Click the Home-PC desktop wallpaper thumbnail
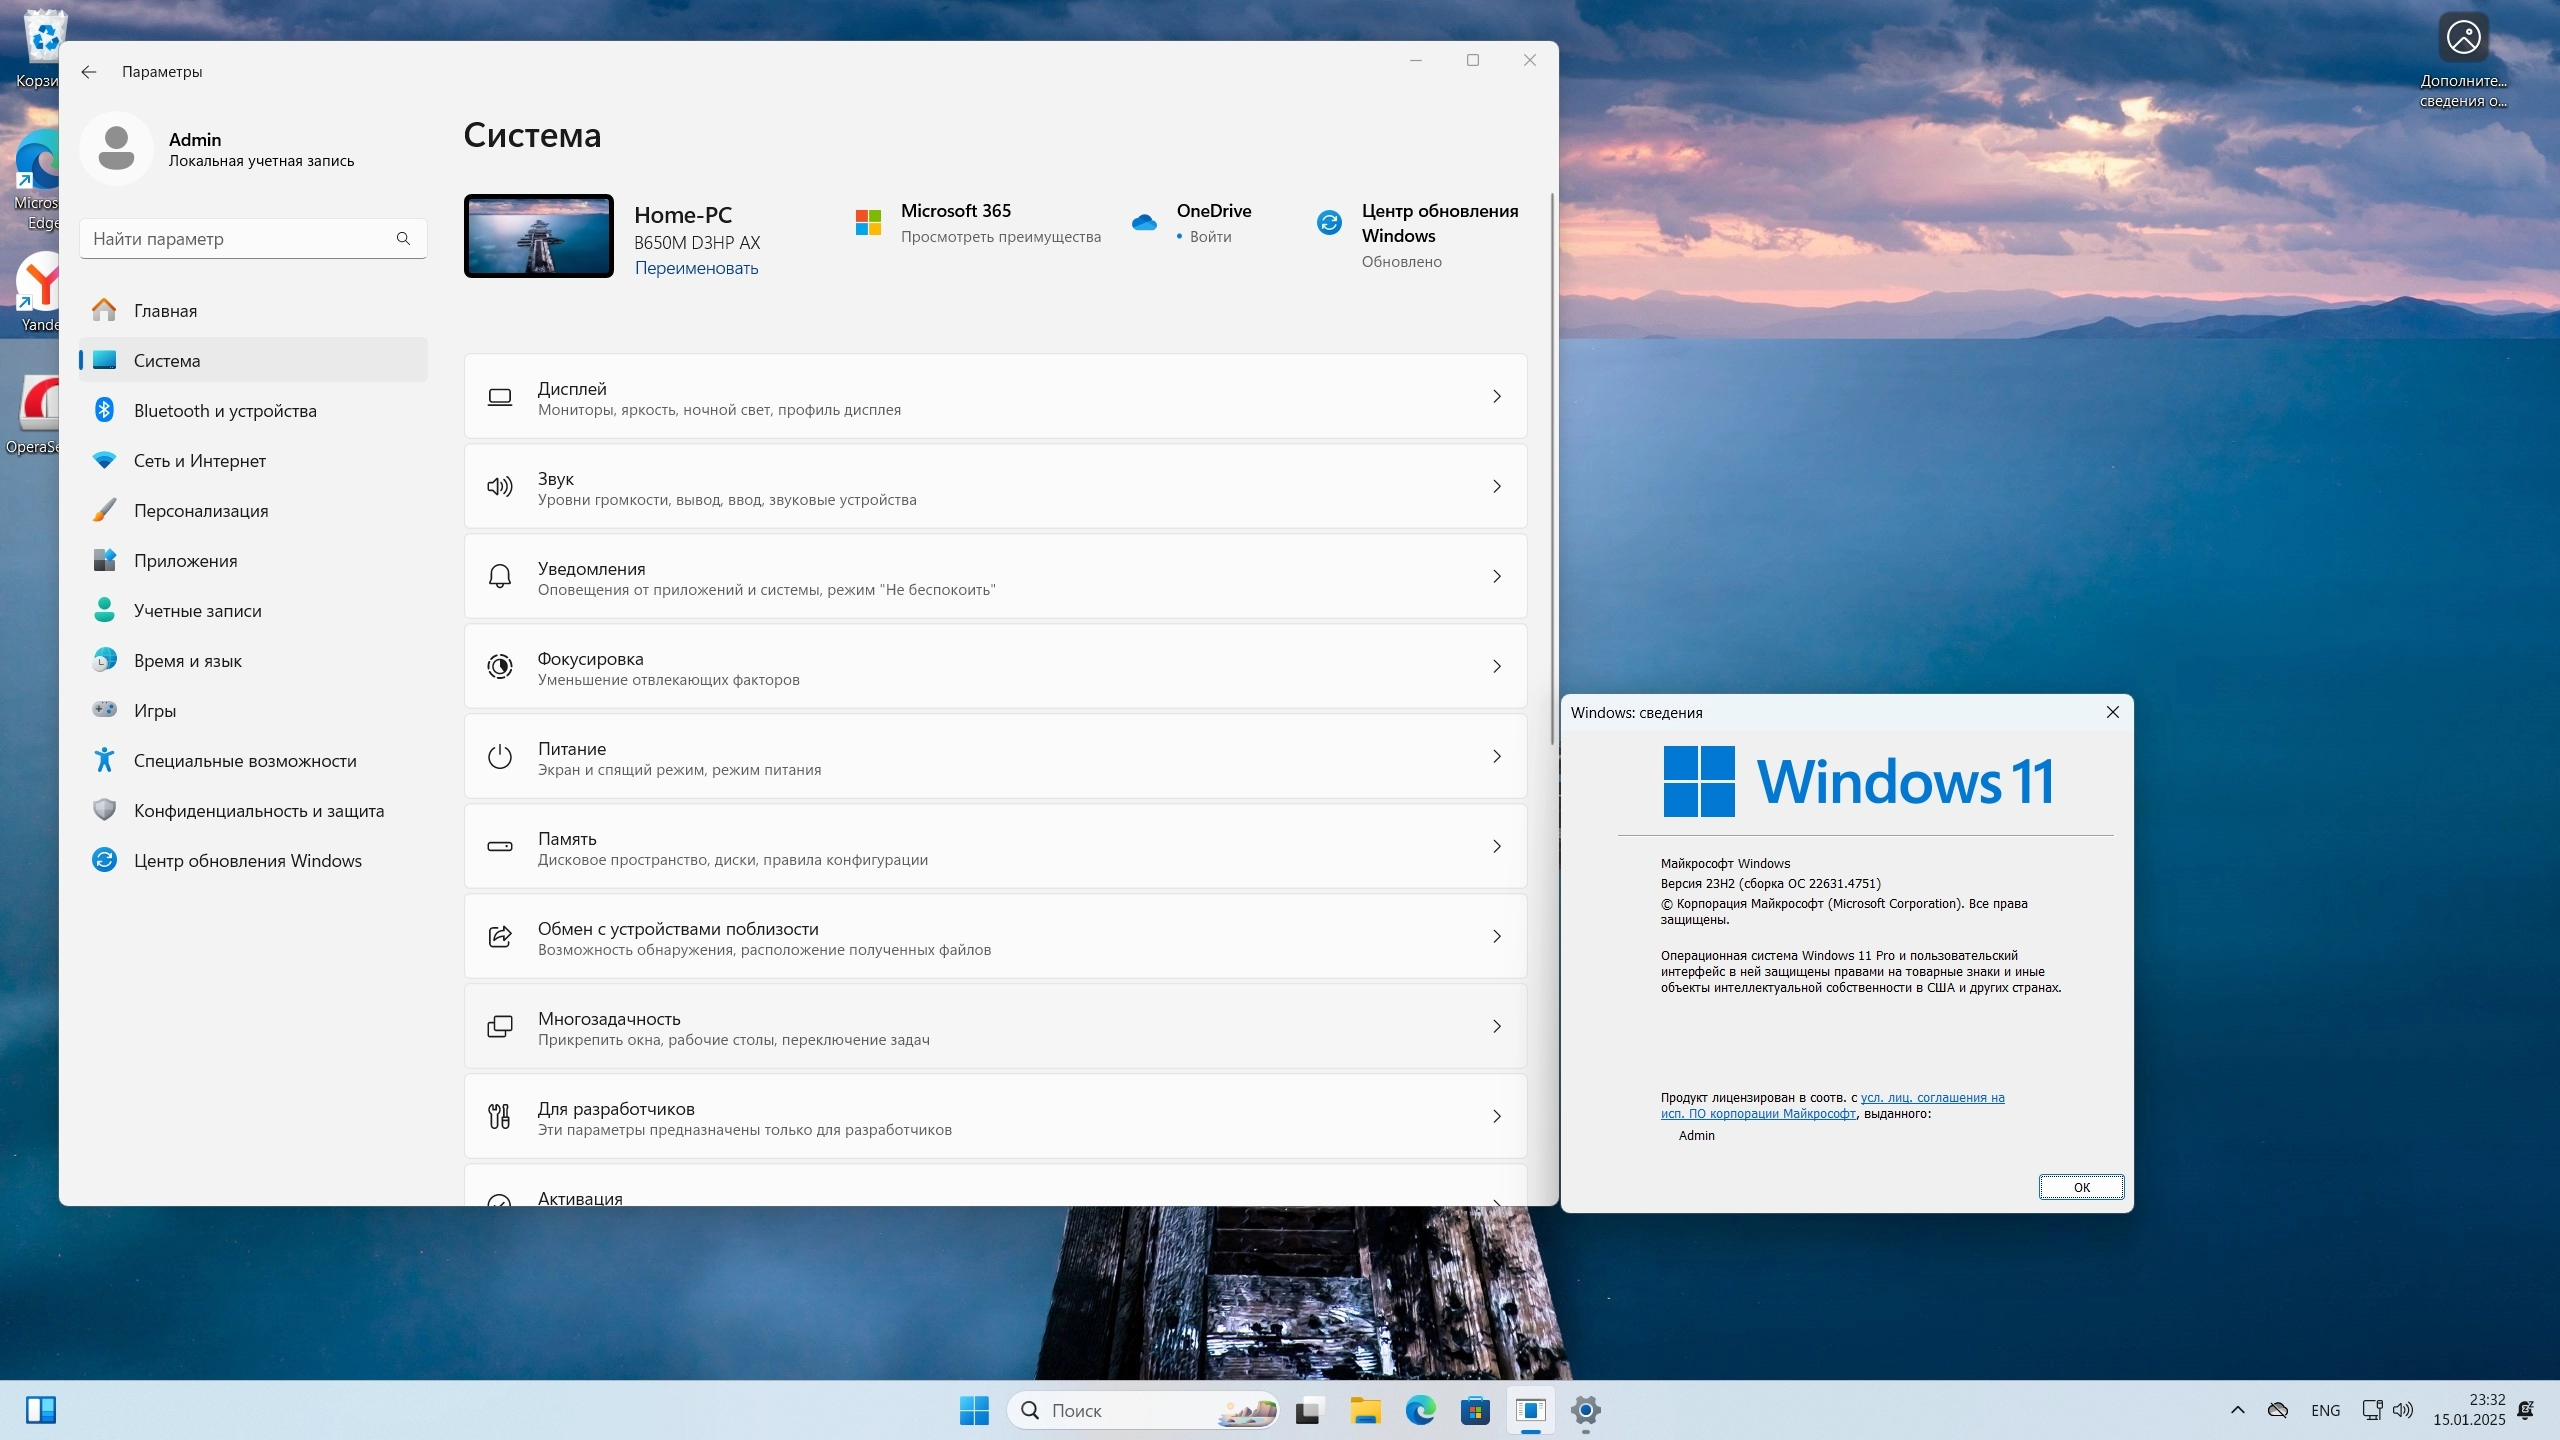Image resolution: width=2560 pixels, height=1440 pixels. (x=539, y=236)
